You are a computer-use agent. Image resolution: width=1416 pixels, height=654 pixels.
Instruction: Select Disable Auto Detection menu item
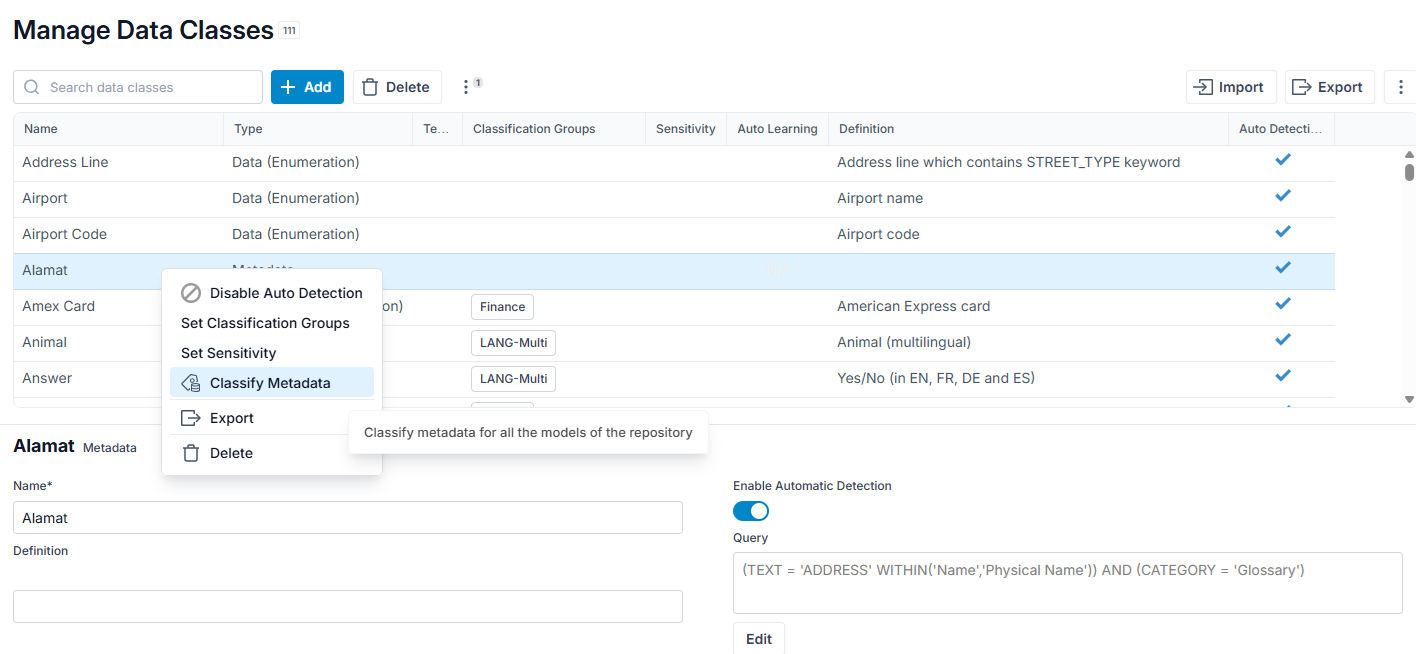[x=272, y=293]
